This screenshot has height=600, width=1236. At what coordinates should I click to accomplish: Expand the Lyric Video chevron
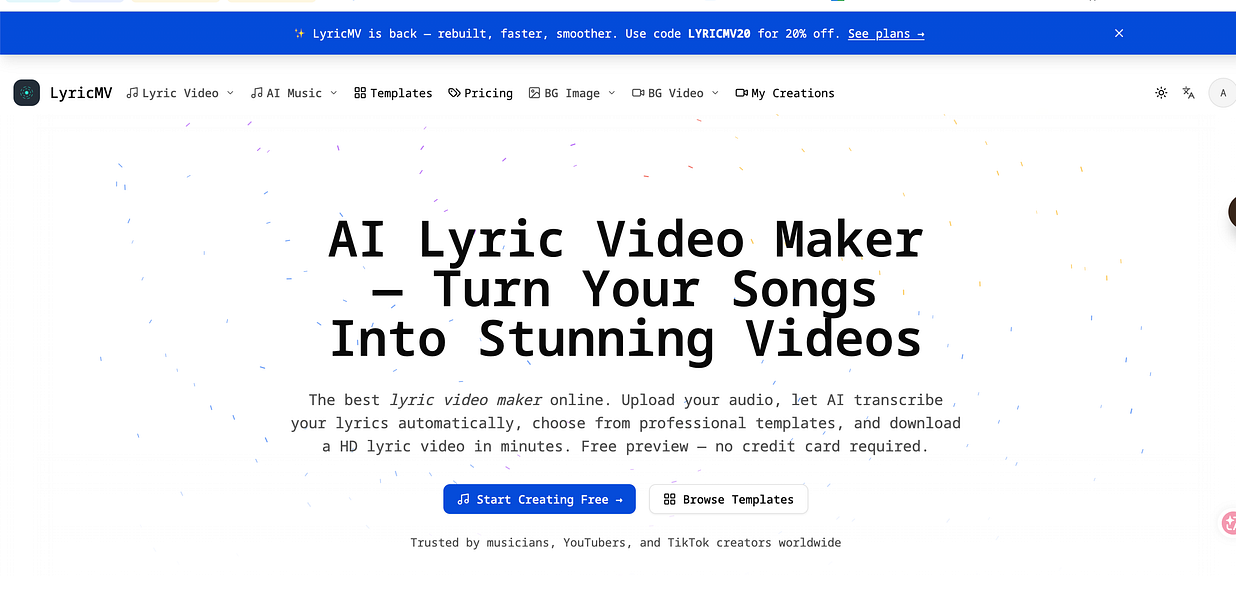click(x=230, y=93)
